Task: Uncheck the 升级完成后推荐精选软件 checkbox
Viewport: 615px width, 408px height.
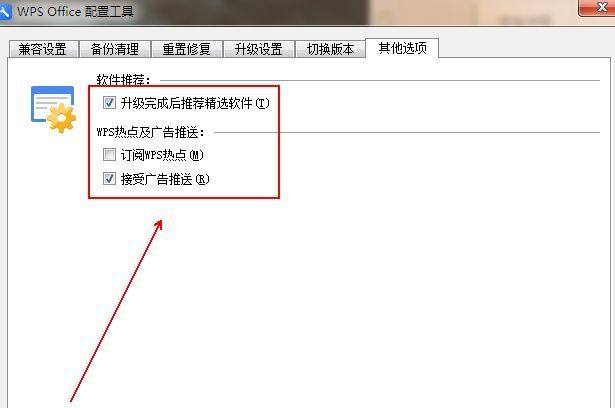Action: (109, 103)
